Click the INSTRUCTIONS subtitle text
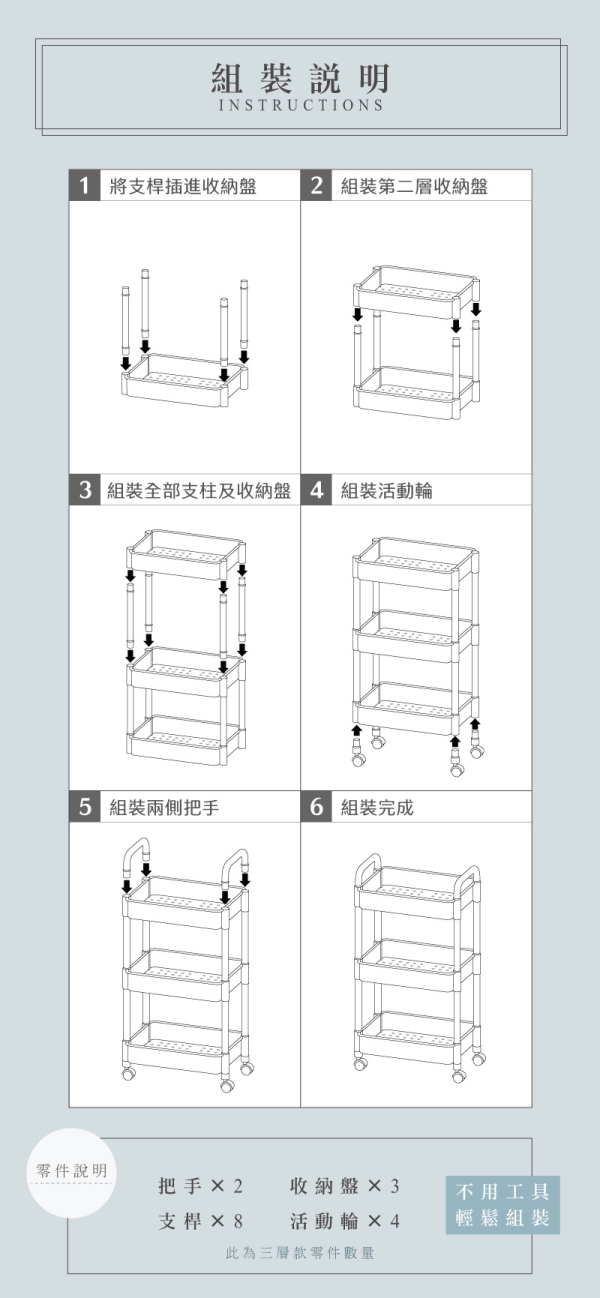 301,104
